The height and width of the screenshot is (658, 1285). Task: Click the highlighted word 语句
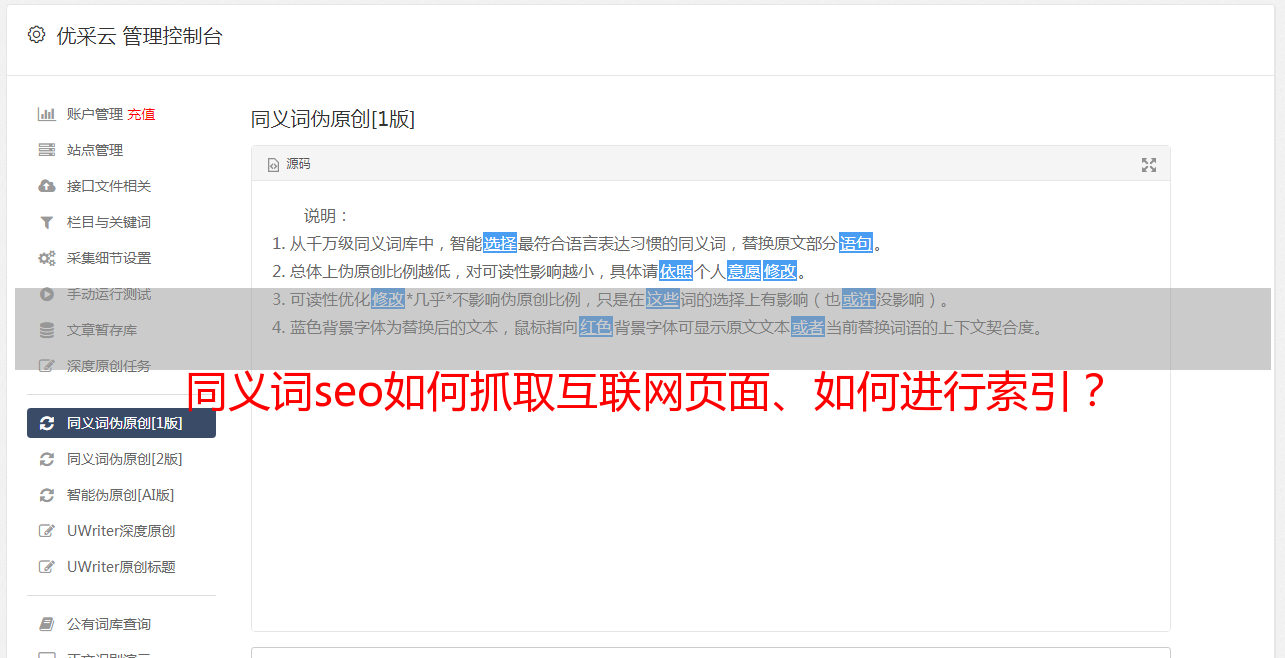point(856,243)
